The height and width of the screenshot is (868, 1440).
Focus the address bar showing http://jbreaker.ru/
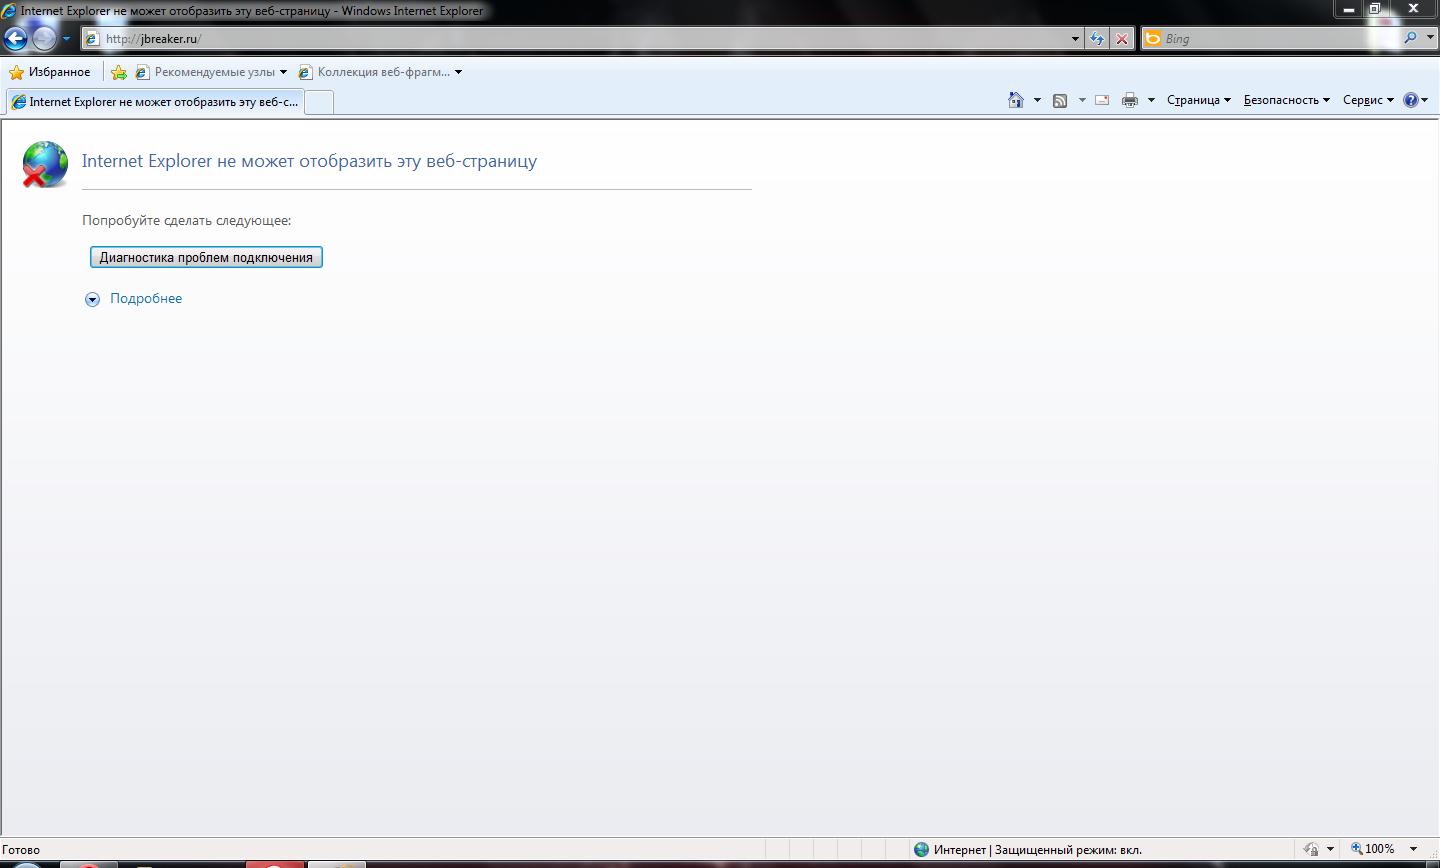pyautogui.click(x=575, y=39)
